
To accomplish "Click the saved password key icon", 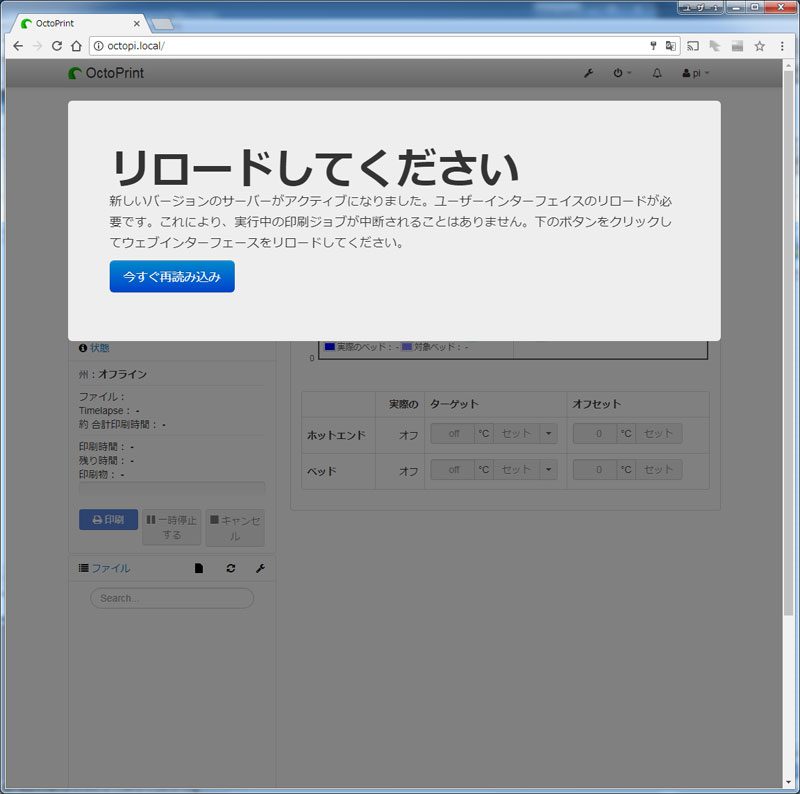I will [653, 46].
